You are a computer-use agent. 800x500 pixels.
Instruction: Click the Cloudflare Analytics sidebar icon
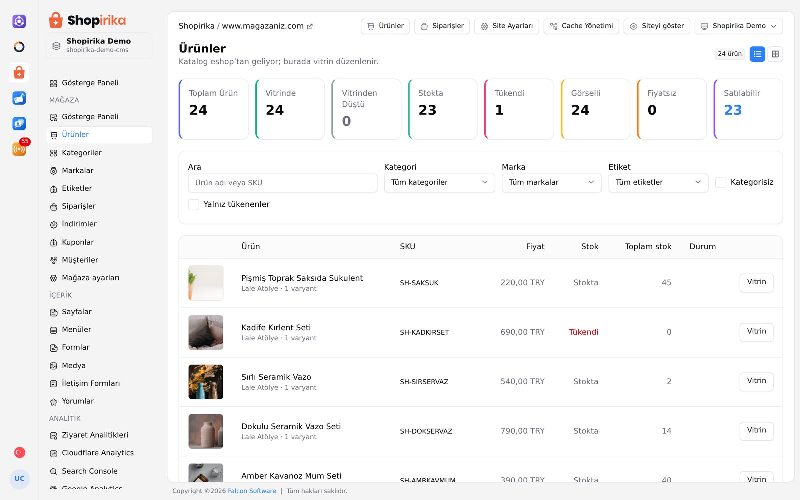(x=54, y=453)
